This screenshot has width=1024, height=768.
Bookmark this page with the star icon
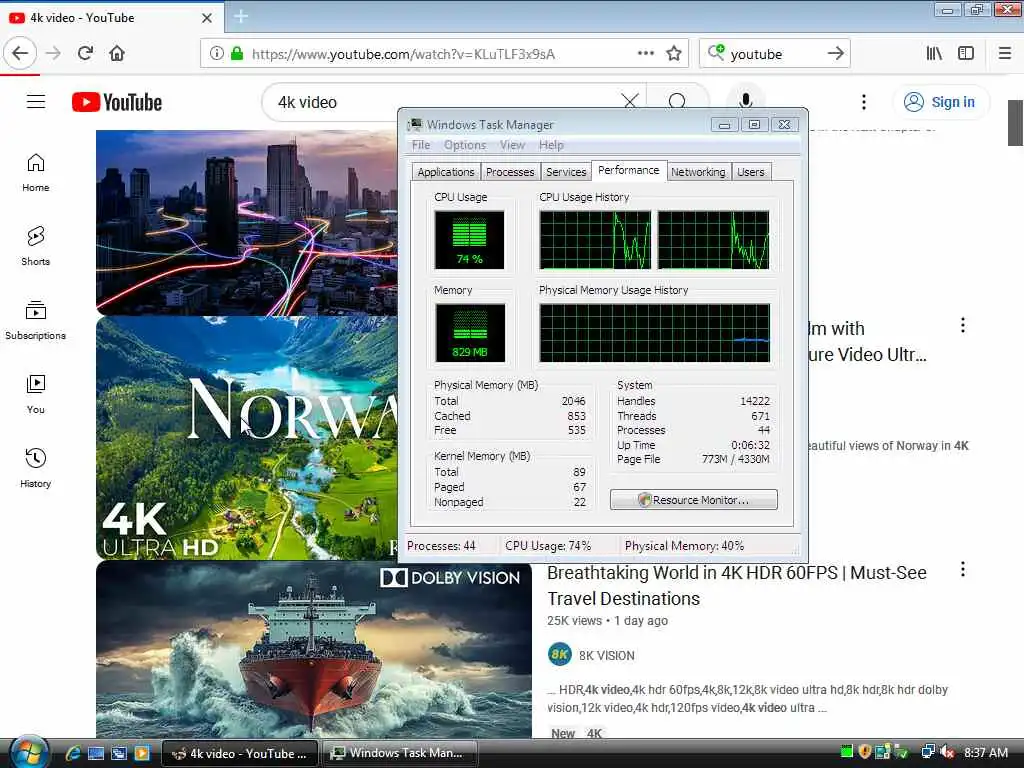[674, 54]
